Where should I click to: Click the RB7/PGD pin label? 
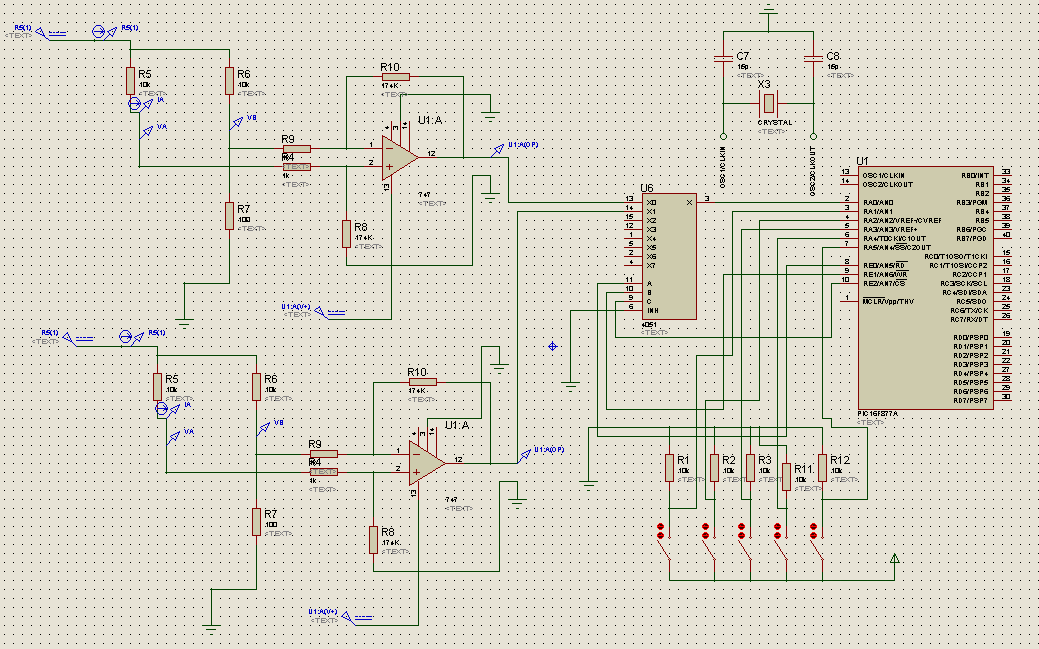coord(972,238)
